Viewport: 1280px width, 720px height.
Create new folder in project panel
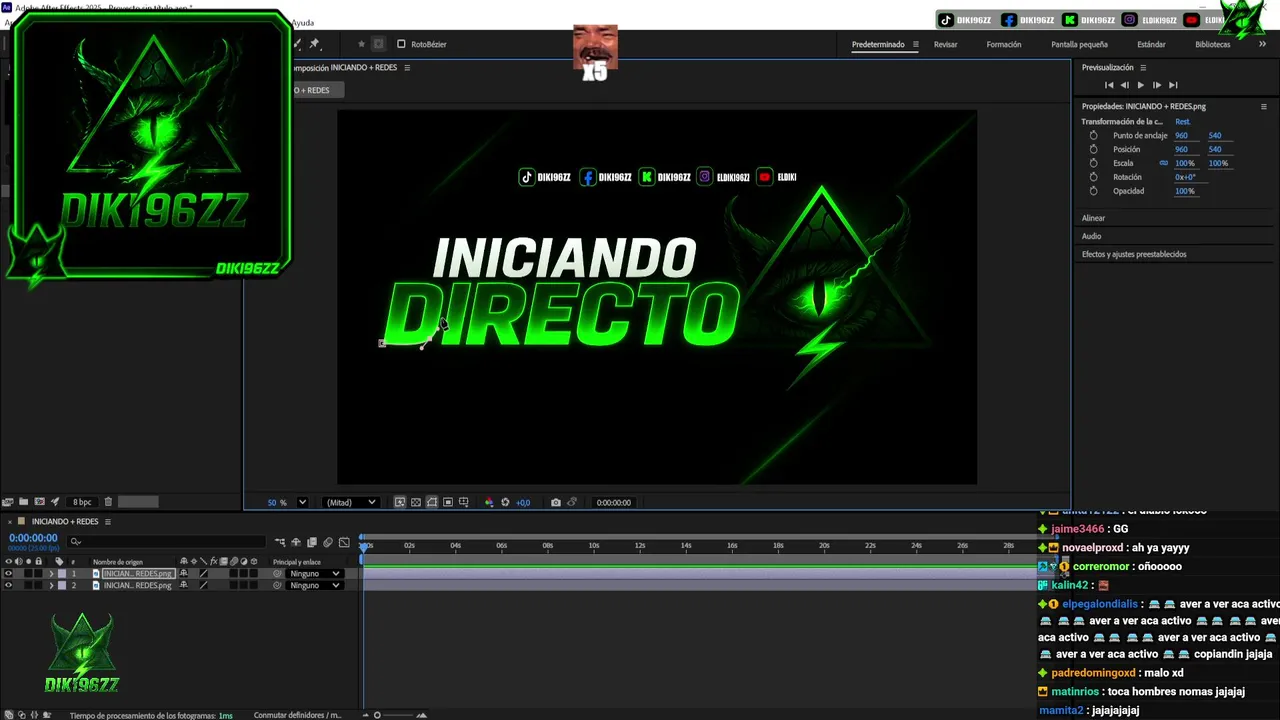(x=24, y=502)
